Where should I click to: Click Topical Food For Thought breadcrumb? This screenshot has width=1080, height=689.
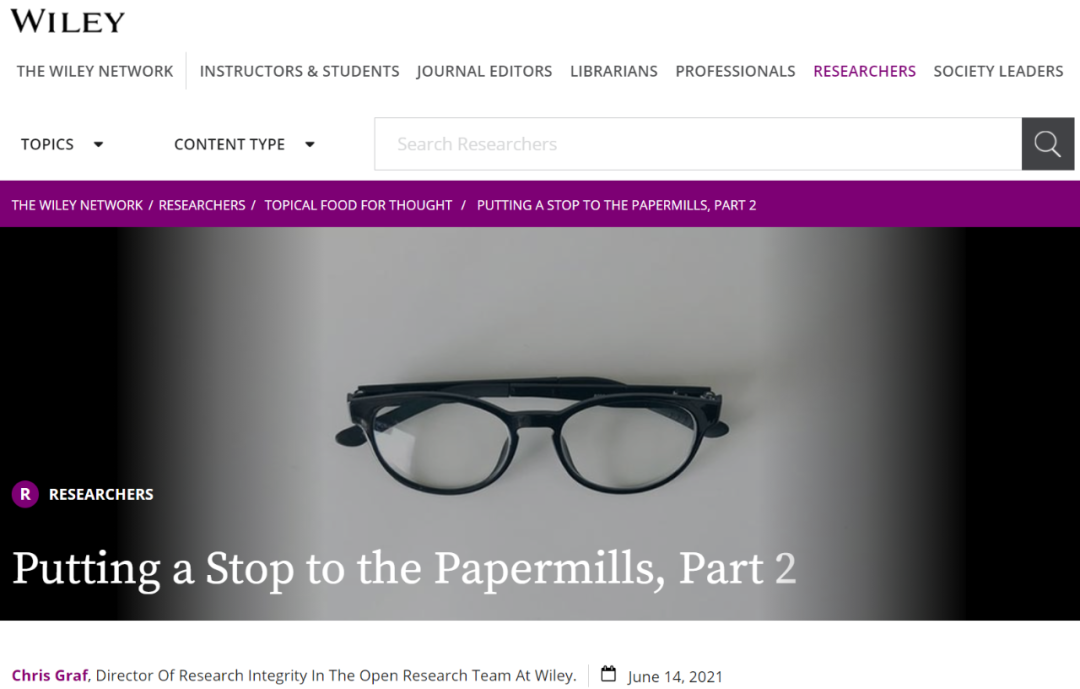(358, 205)
